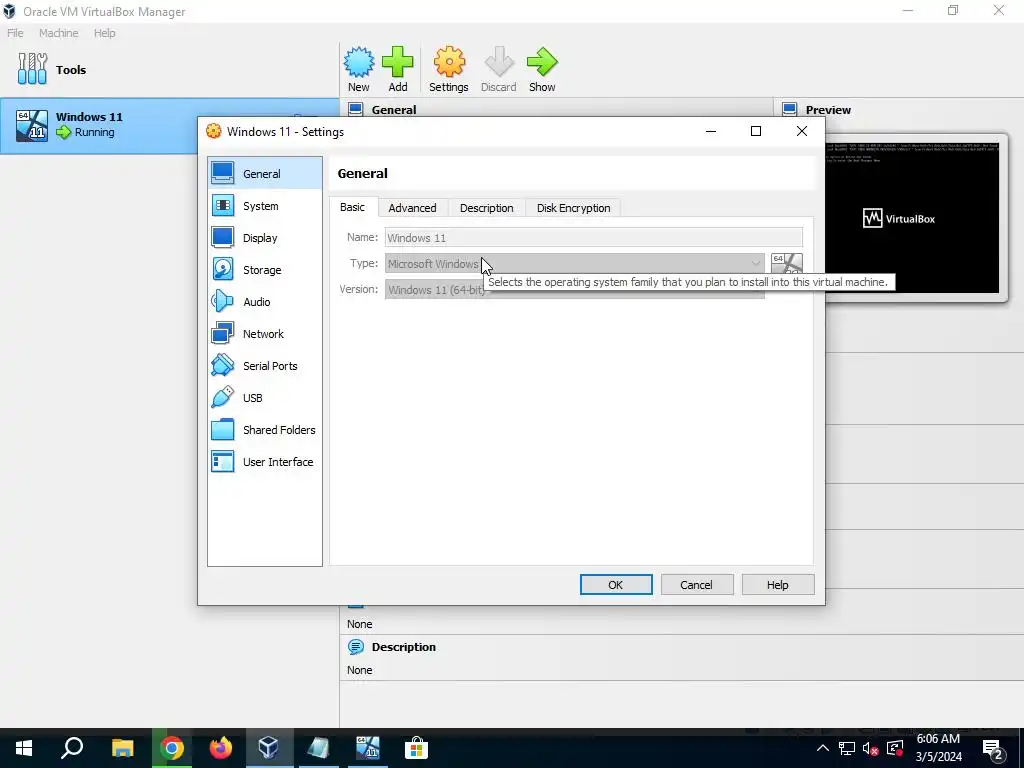This screenshot has width=1024, height=768.
Task: Open the Help menu
Action: [x=104, y=33]
